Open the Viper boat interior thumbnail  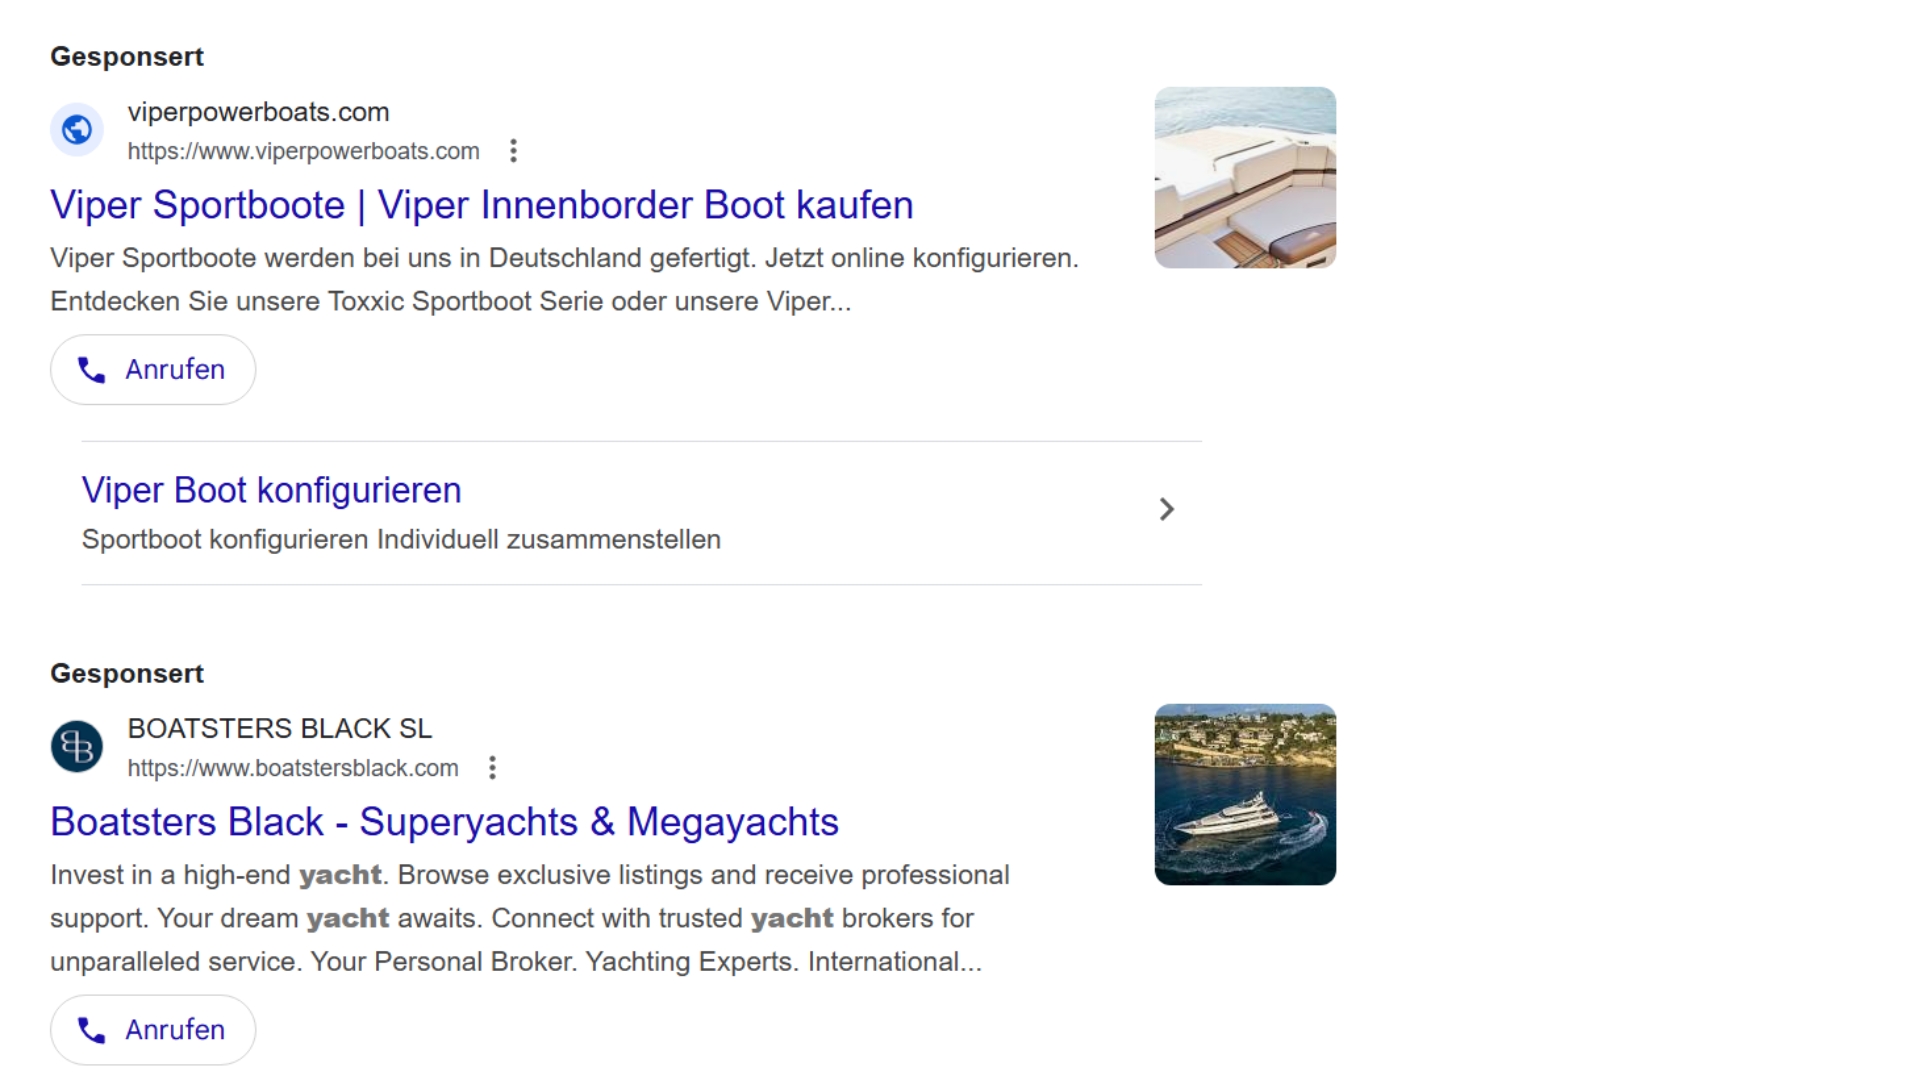pos(1245,178)
